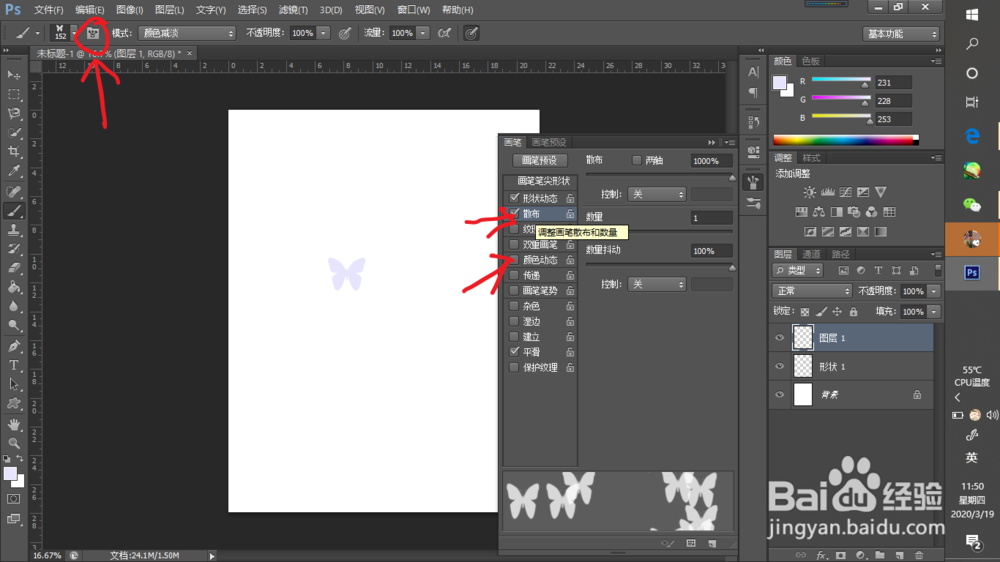This screenshot has height=562, width=1000.
Task: Toggle Shape Dynamics checkbox
Action: (514, 198)
